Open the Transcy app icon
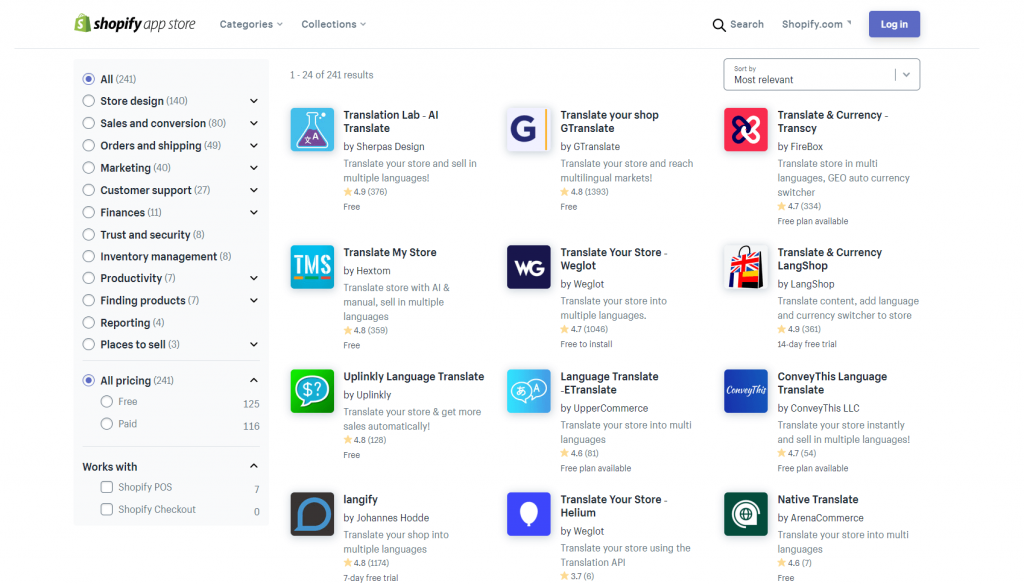1024x584 pixels. pyautogui.click(x=745, y=130)
